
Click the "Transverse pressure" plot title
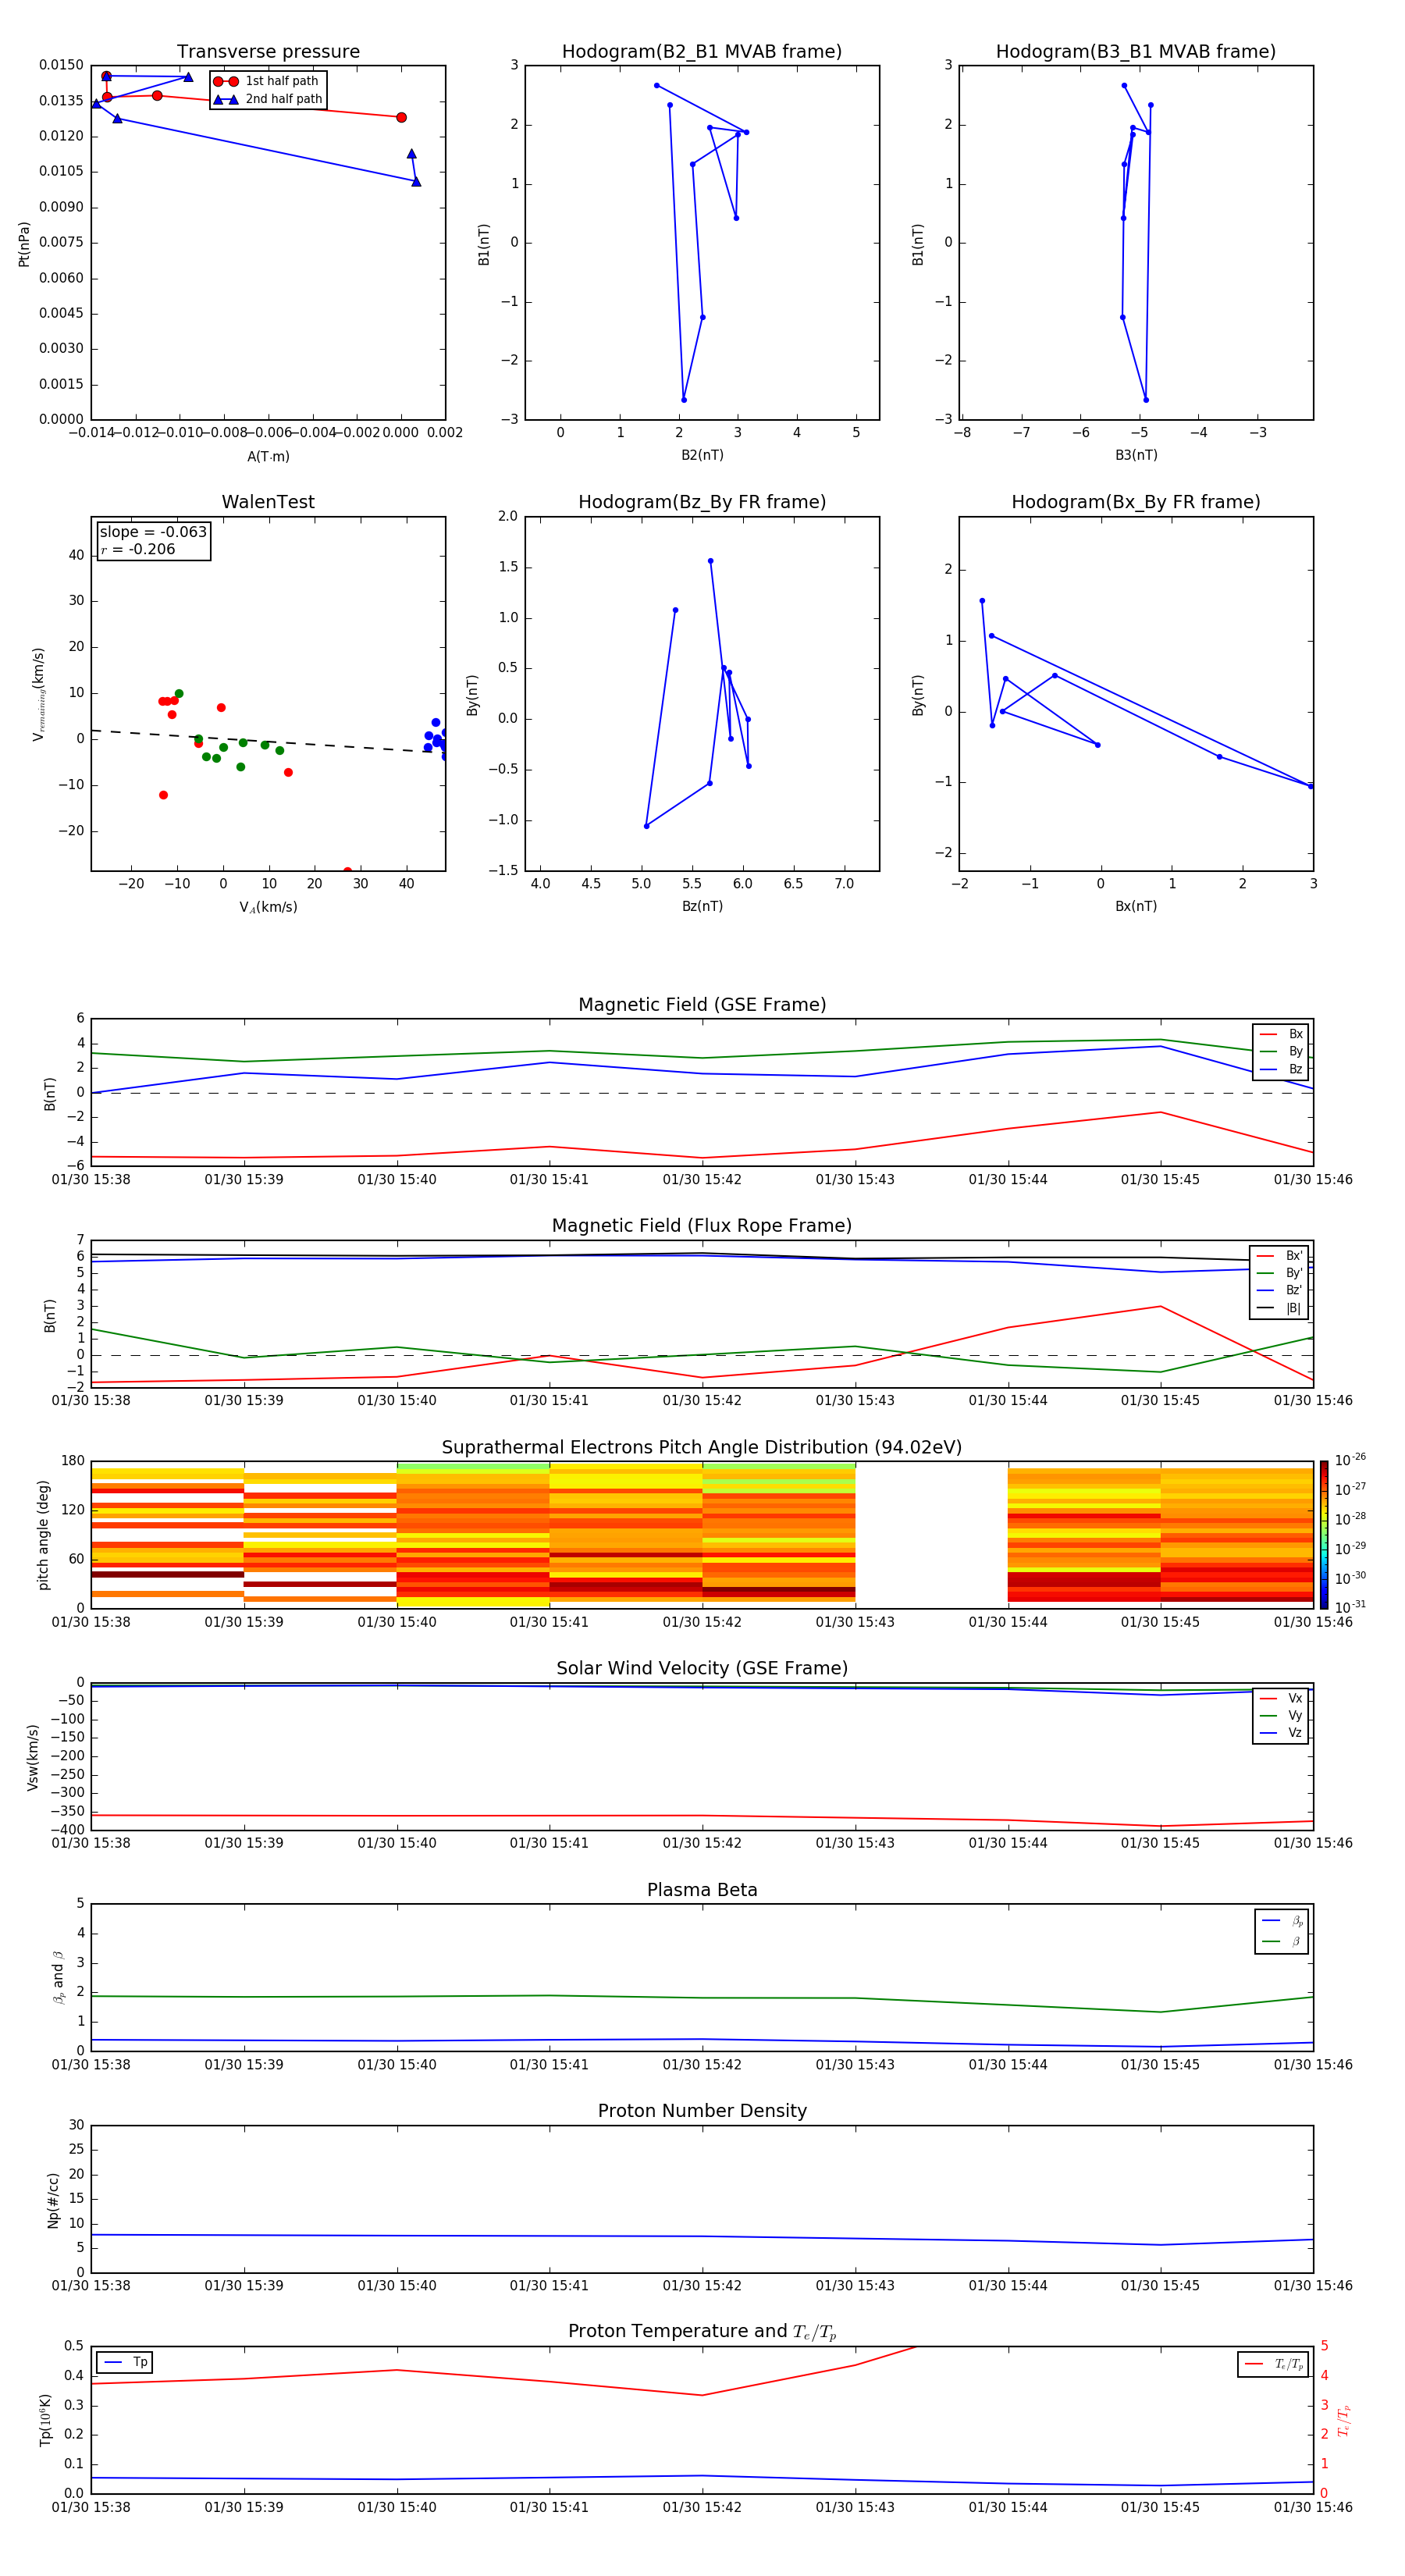coord(268,51)
